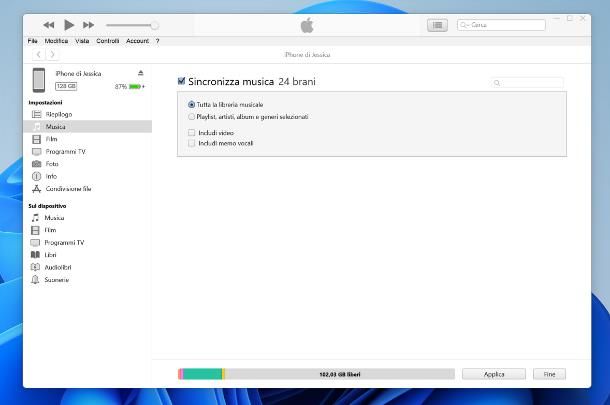Viewport: 610px width, 405px height.
Task: Open the File menu
Action: pyautogui.click(x=33, y=41)
